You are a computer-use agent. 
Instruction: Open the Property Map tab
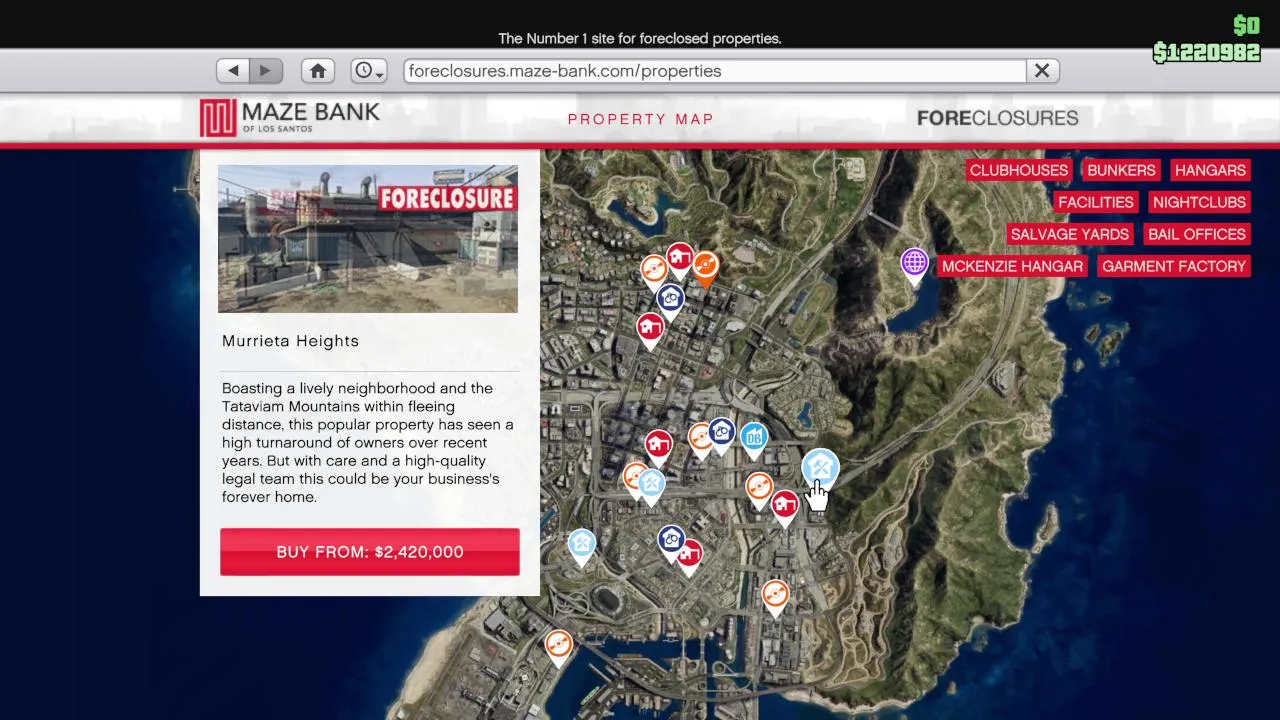[641, 119]
